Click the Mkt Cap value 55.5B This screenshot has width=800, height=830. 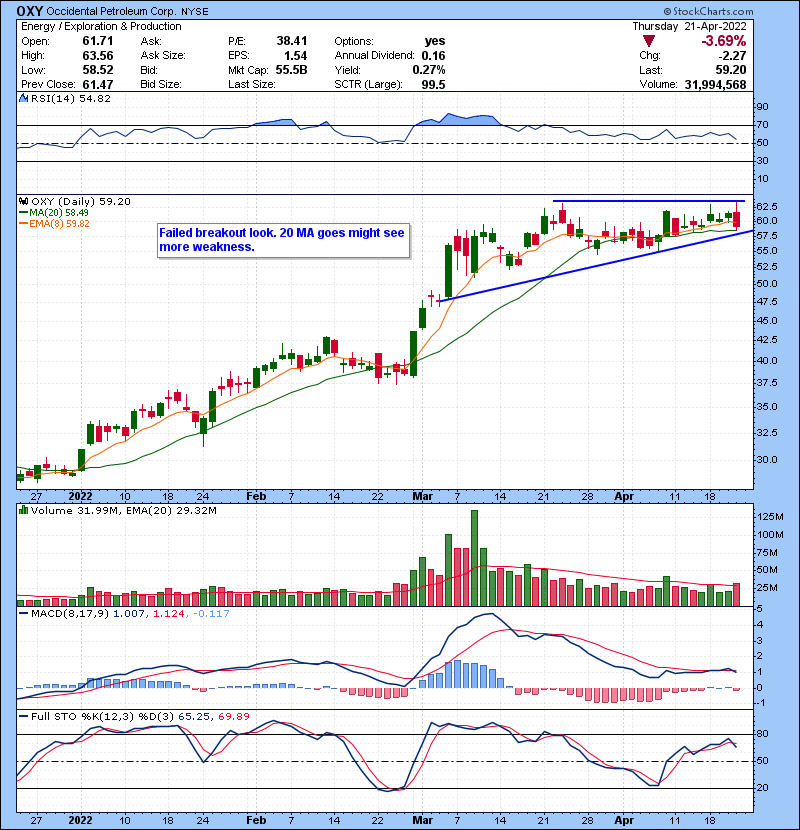pyautogui.click(x=291, y=70)
